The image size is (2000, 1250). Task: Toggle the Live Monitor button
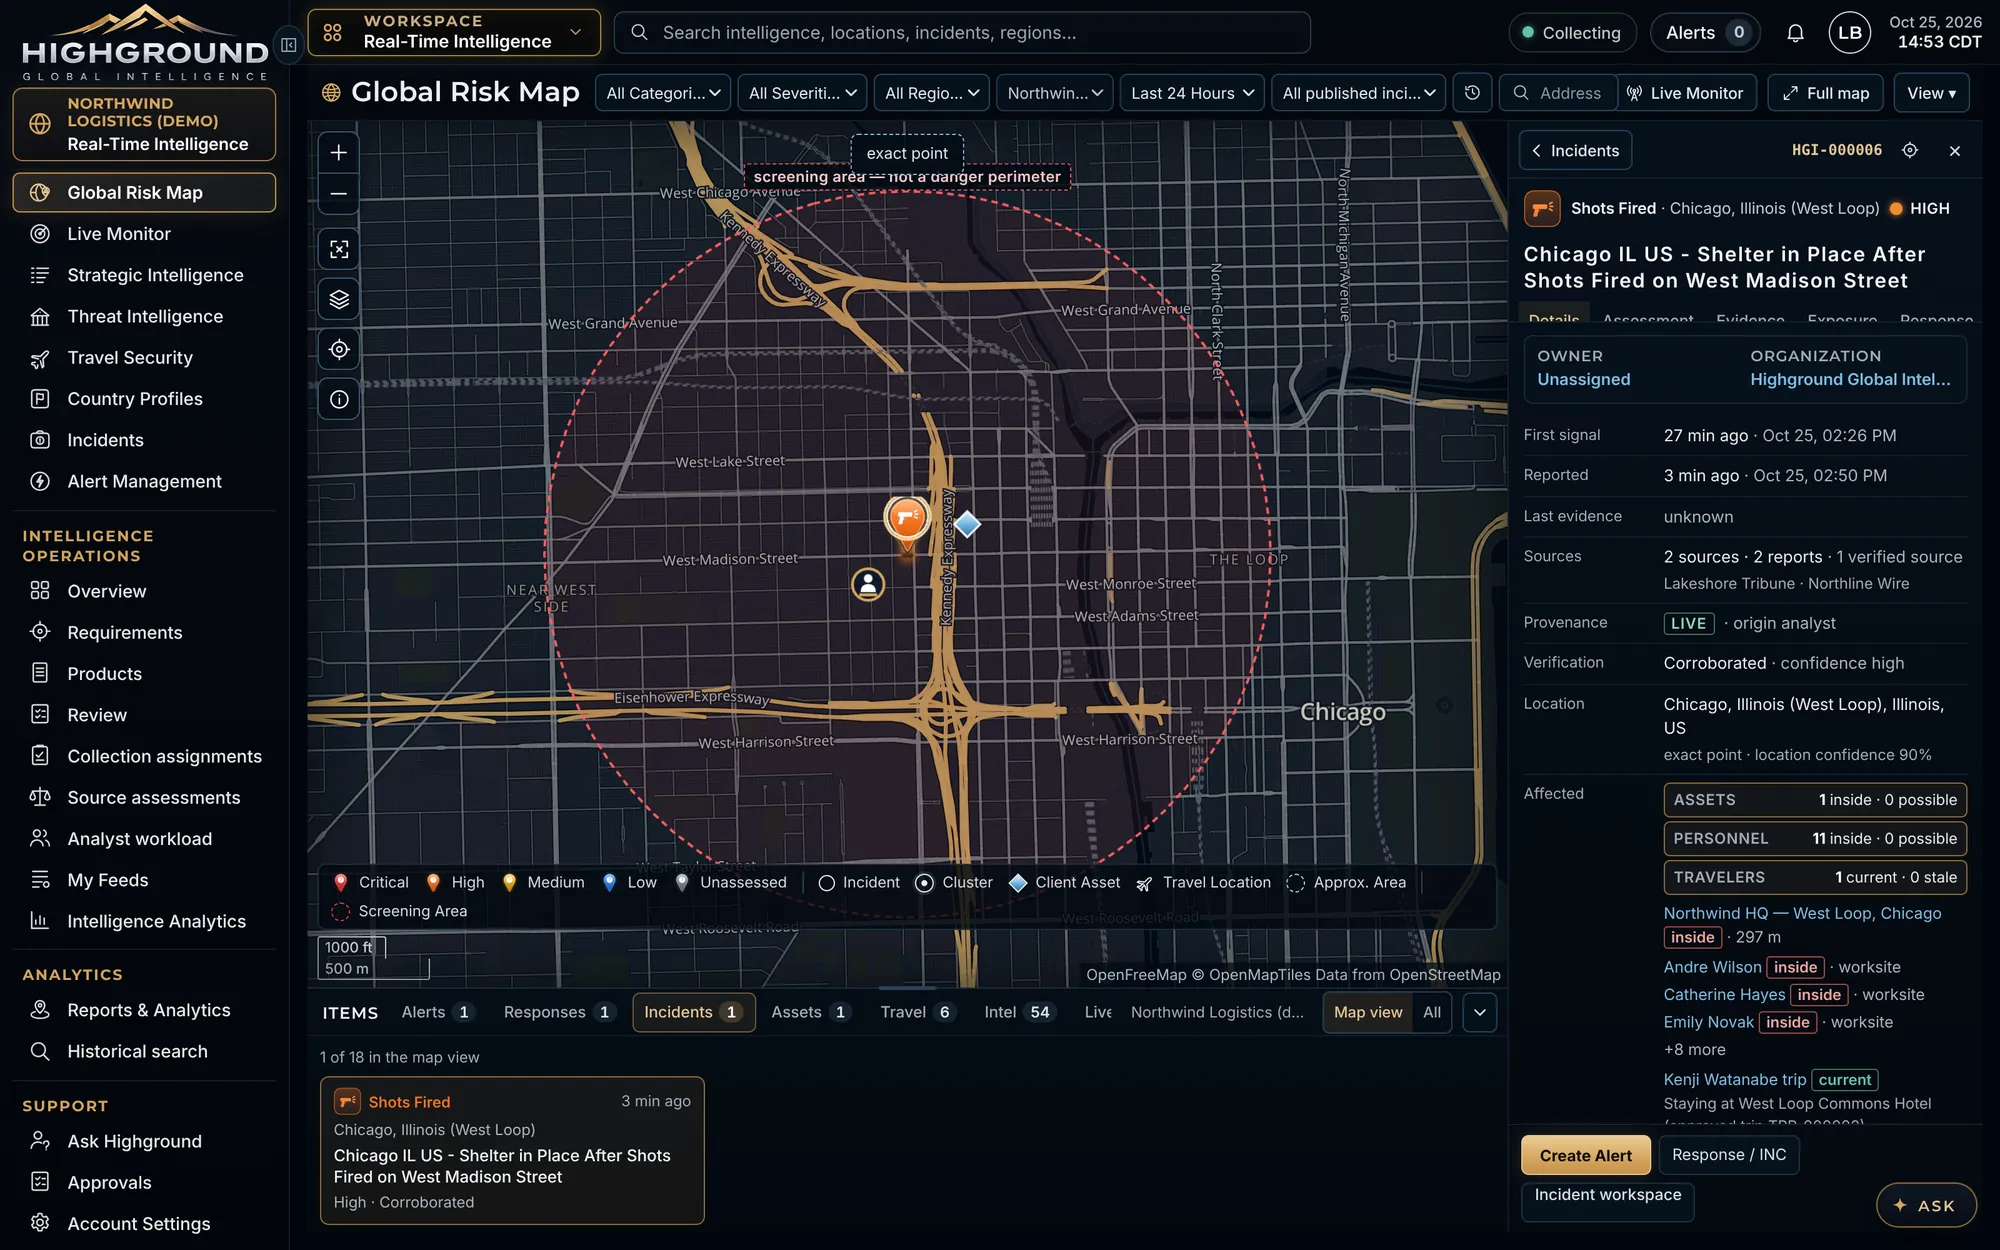pos(1686,93)
